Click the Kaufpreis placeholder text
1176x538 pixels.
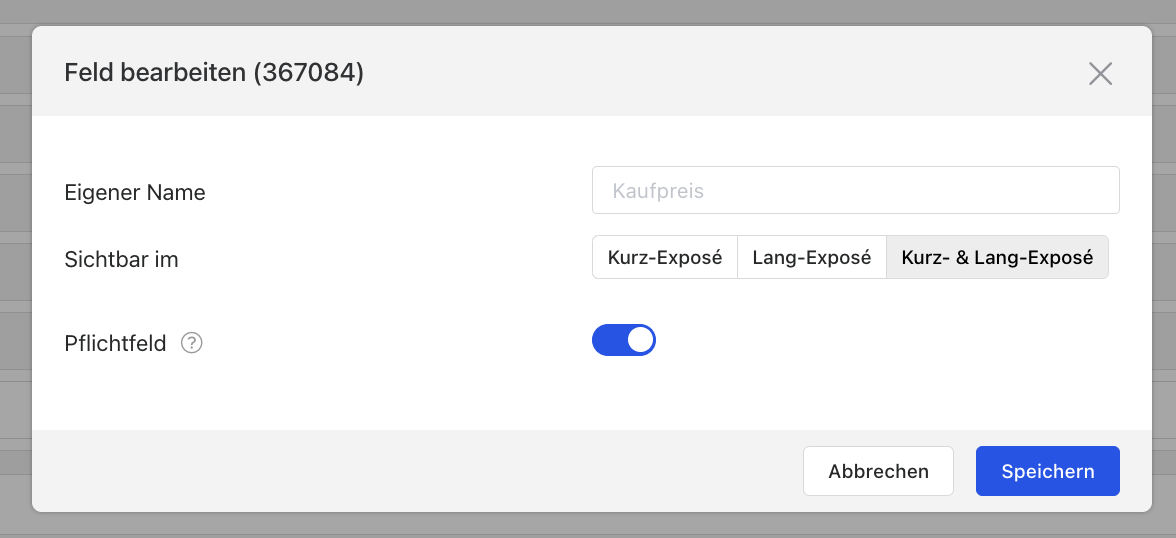click(x=658, y=191)
